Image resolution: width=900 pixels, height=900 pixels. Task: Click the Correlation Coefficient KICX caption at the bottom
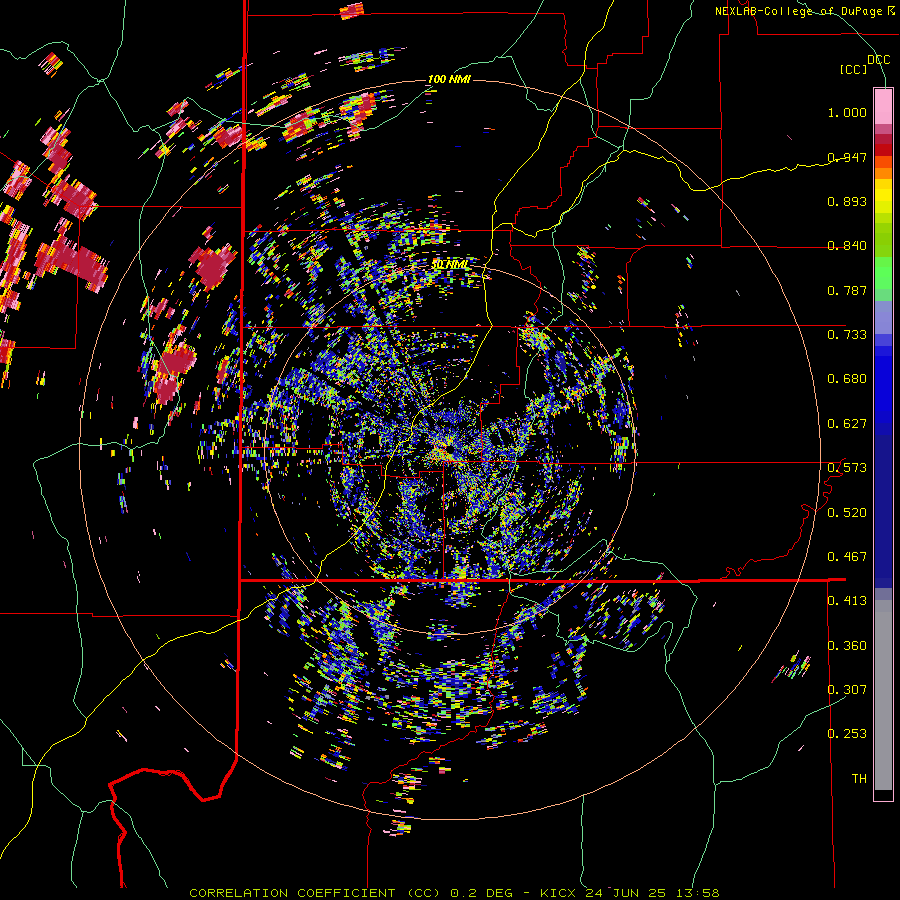pyautogui.click(x=454, y=893)
